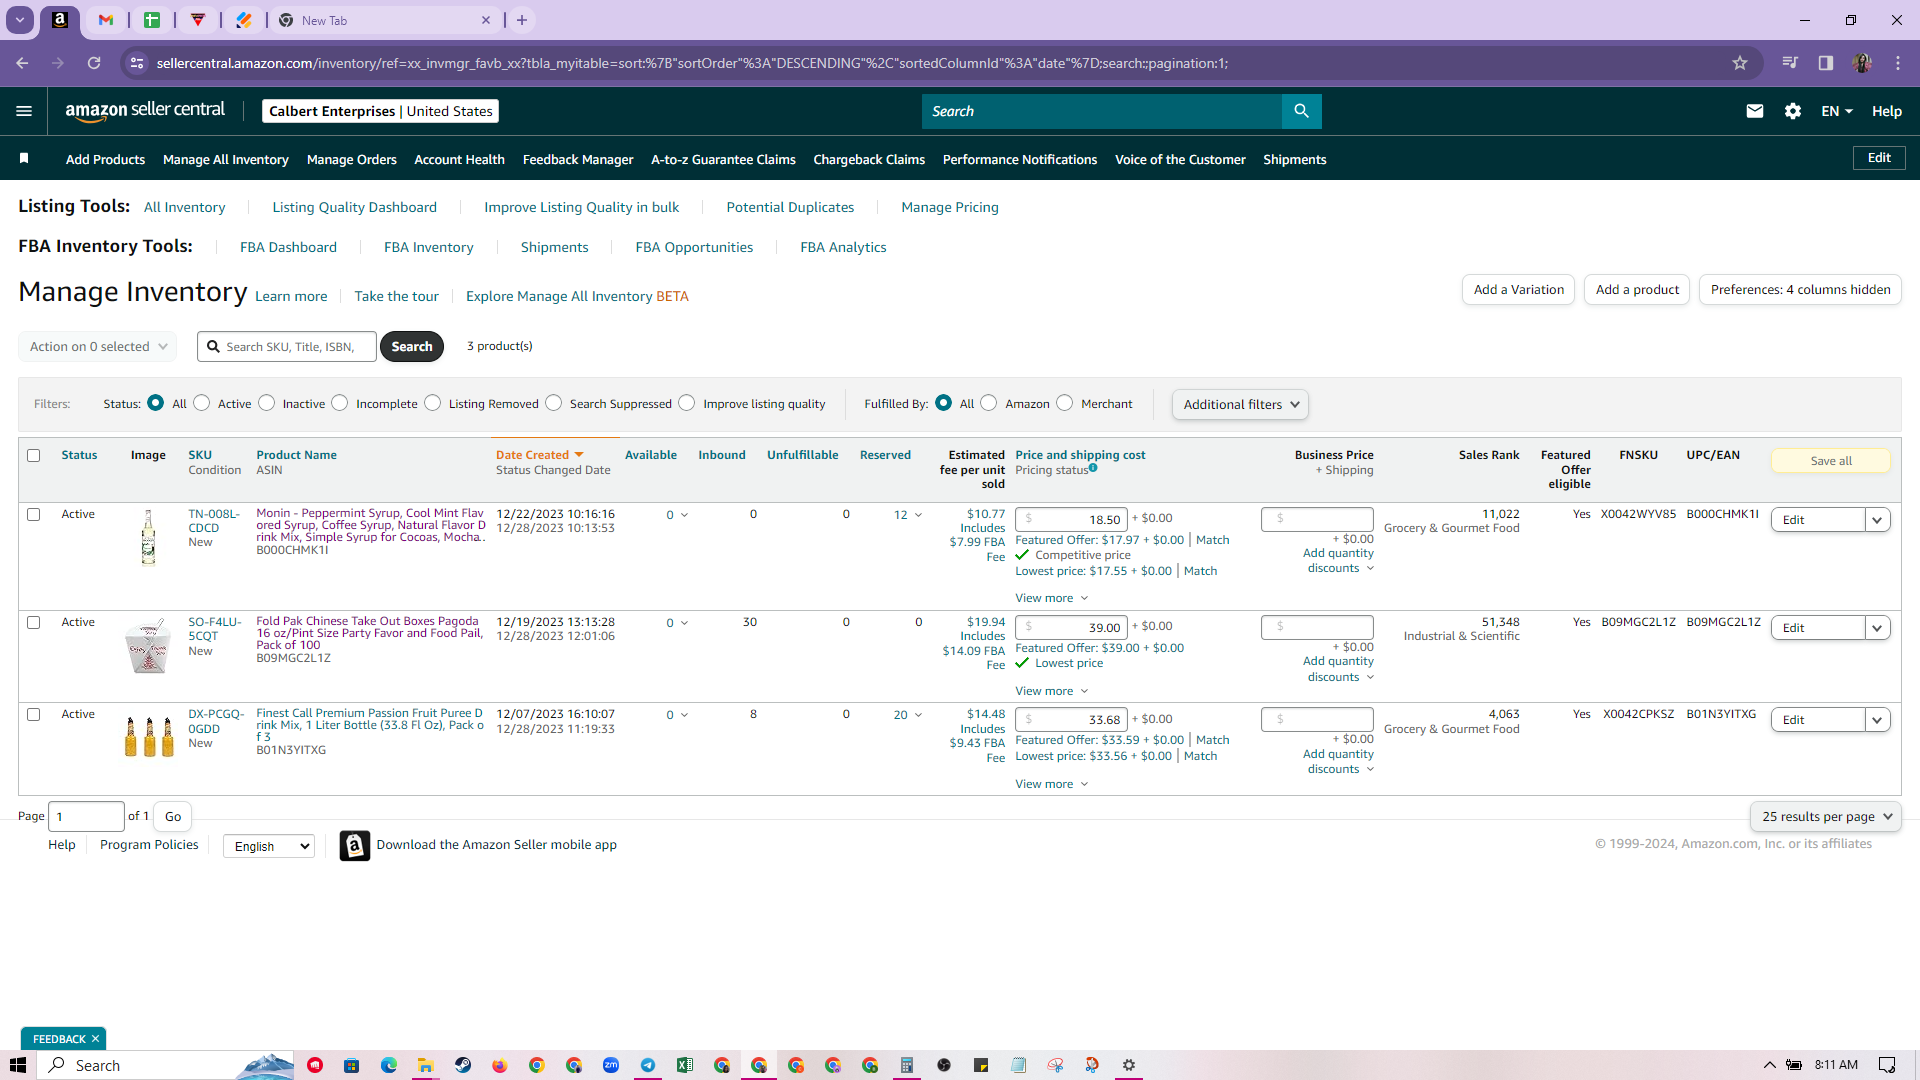Open Performance Notifications menu item
The height and width of the screenshot is (1080, 1920).
pos(1020,159)
